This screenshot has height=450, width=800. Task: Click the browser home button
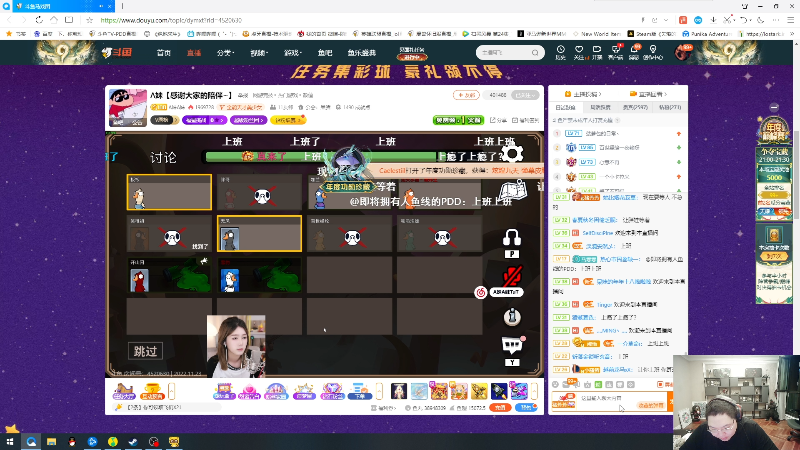tap(54, 20)
